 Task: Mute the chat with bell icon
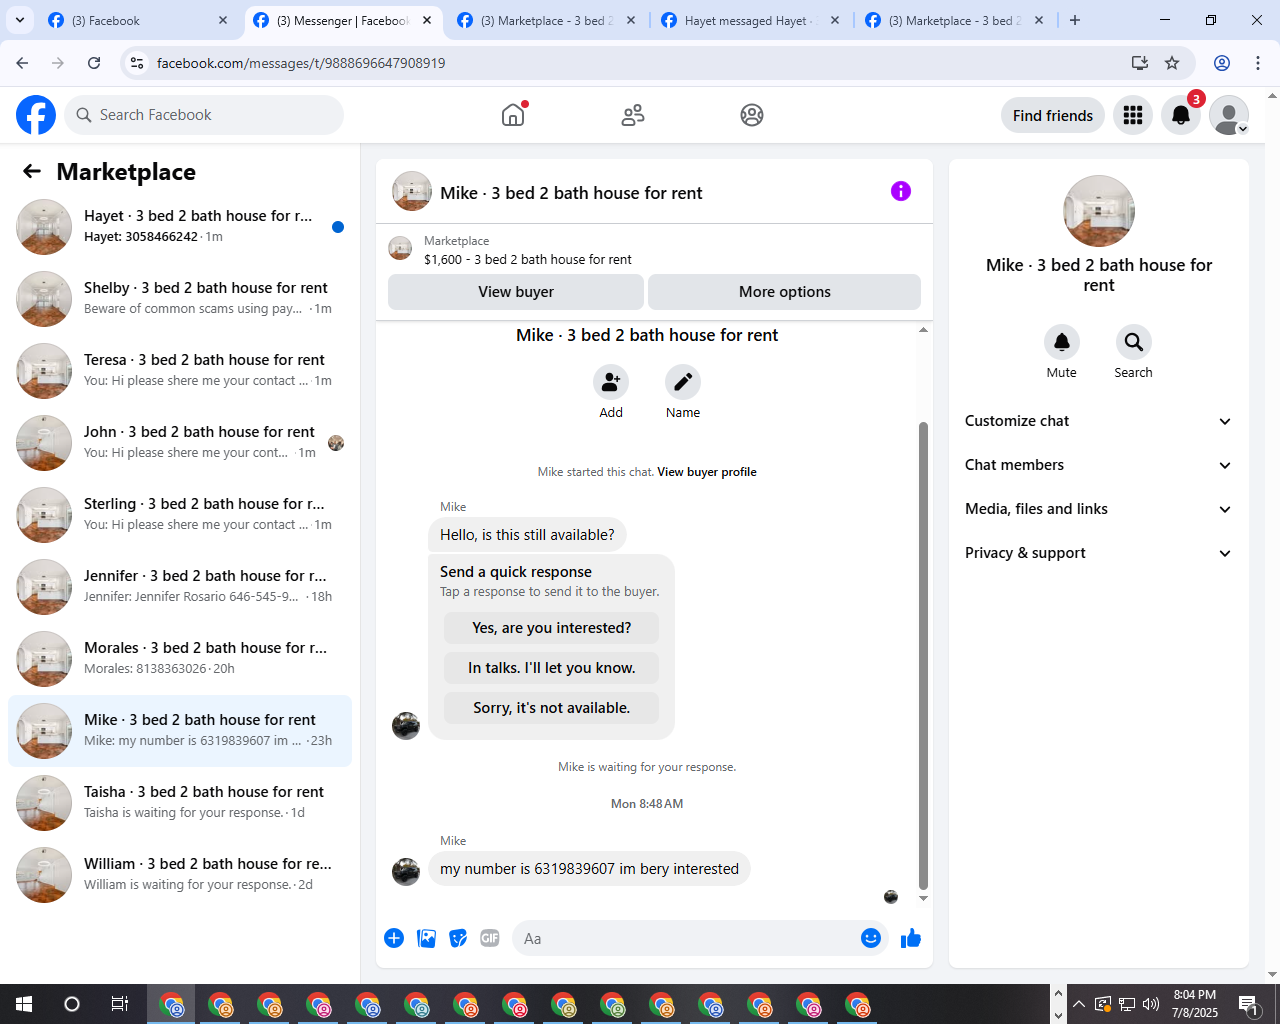1062,342
